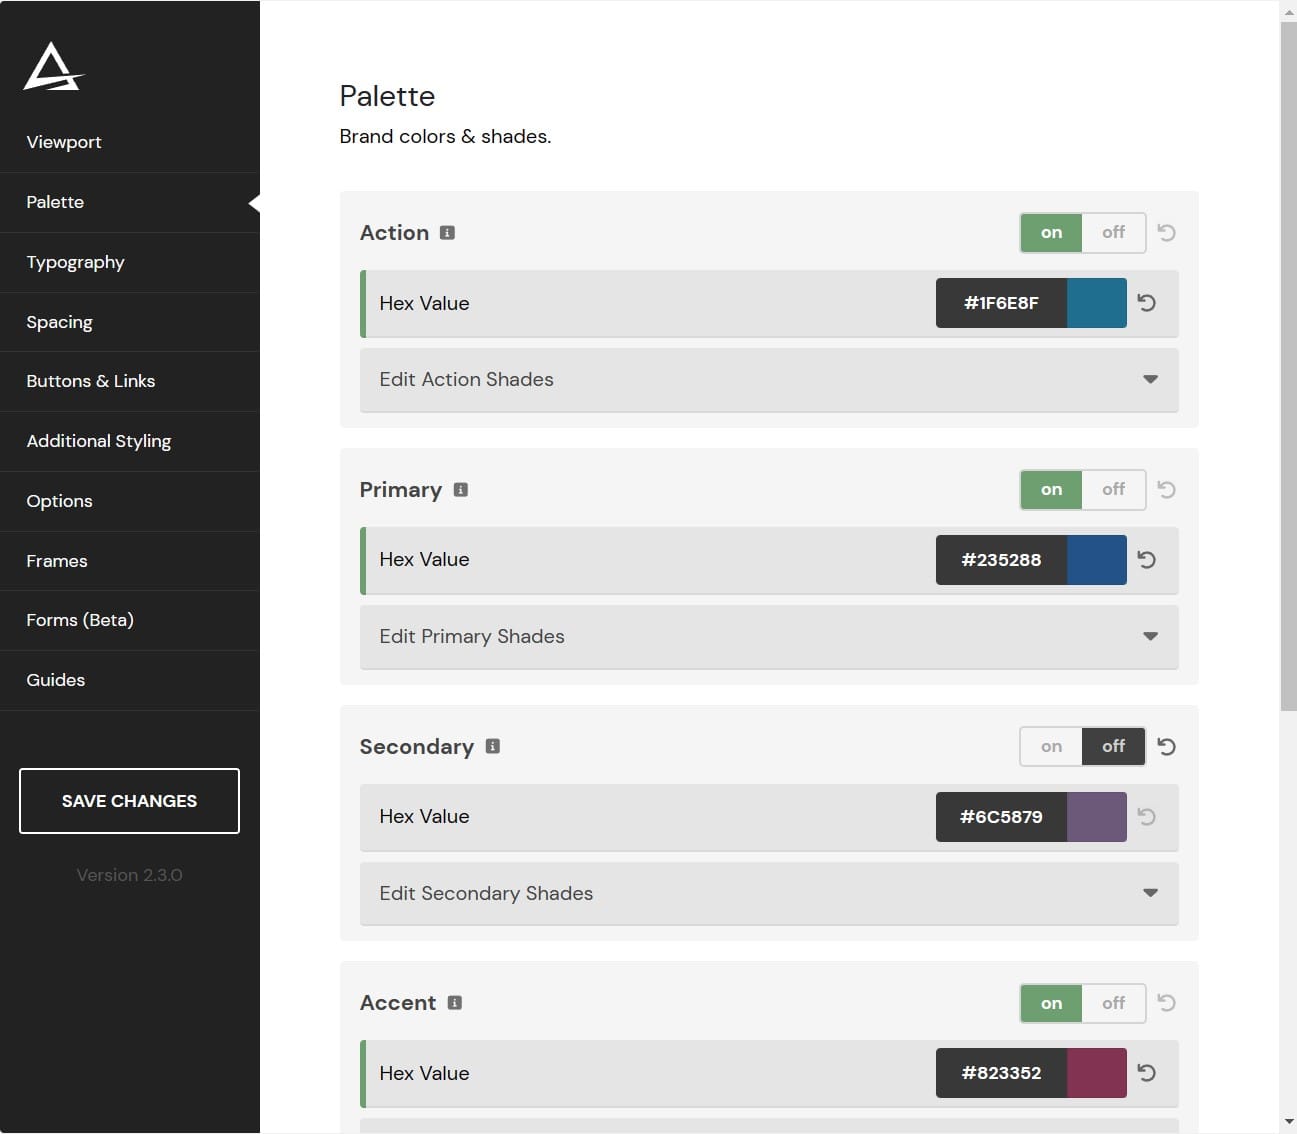1297x1134 pixels.
Task: Turn the Action color off
Action: (1113, 232)
